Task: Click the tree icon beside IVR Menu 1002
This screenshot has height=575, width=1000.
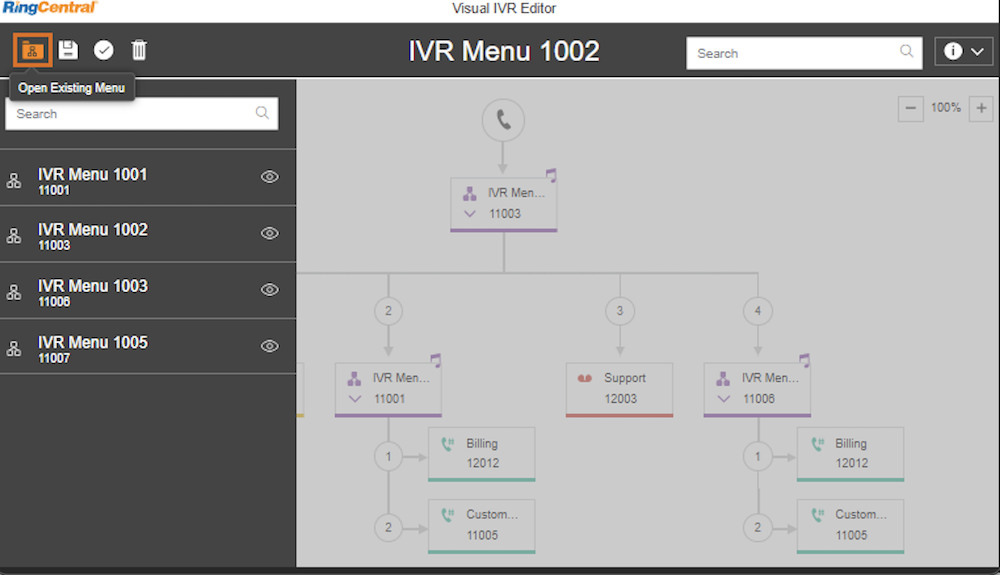Action: (13, 236)
